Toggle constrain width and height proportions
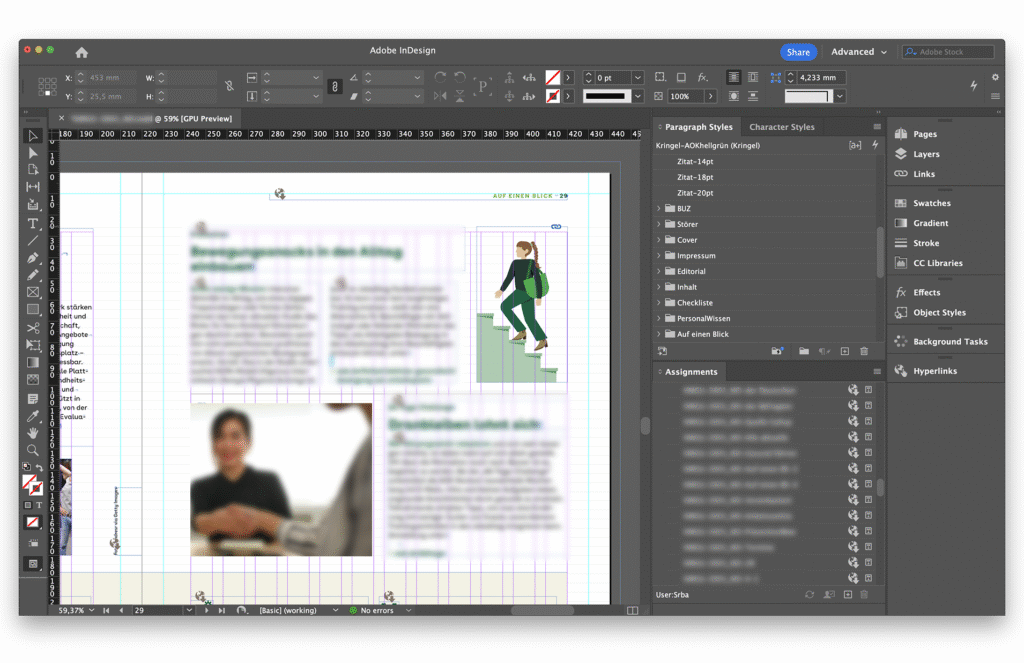The width and height of the screenshot is (1024, 663). (230, 87)
